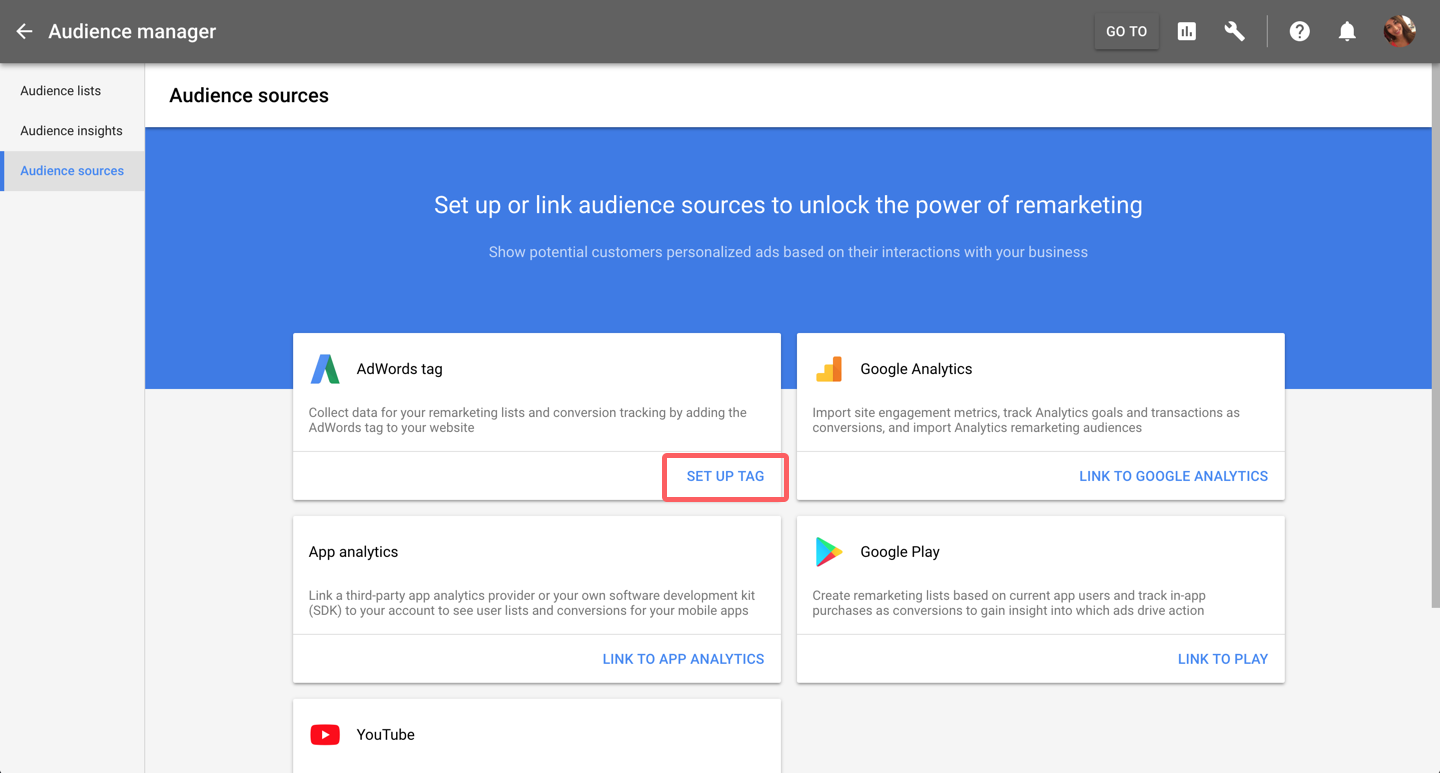
Task: Click the Audience manager header title
Action: pyautogui.click(x=132, y=32)
